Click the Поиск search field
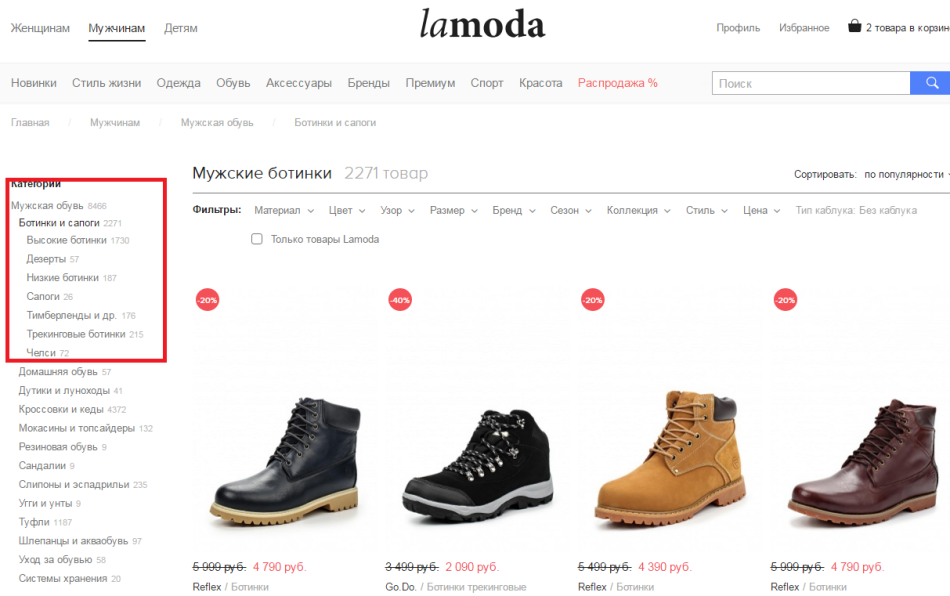Viewport: 950px width, 596px height. (x=811, y=83)
